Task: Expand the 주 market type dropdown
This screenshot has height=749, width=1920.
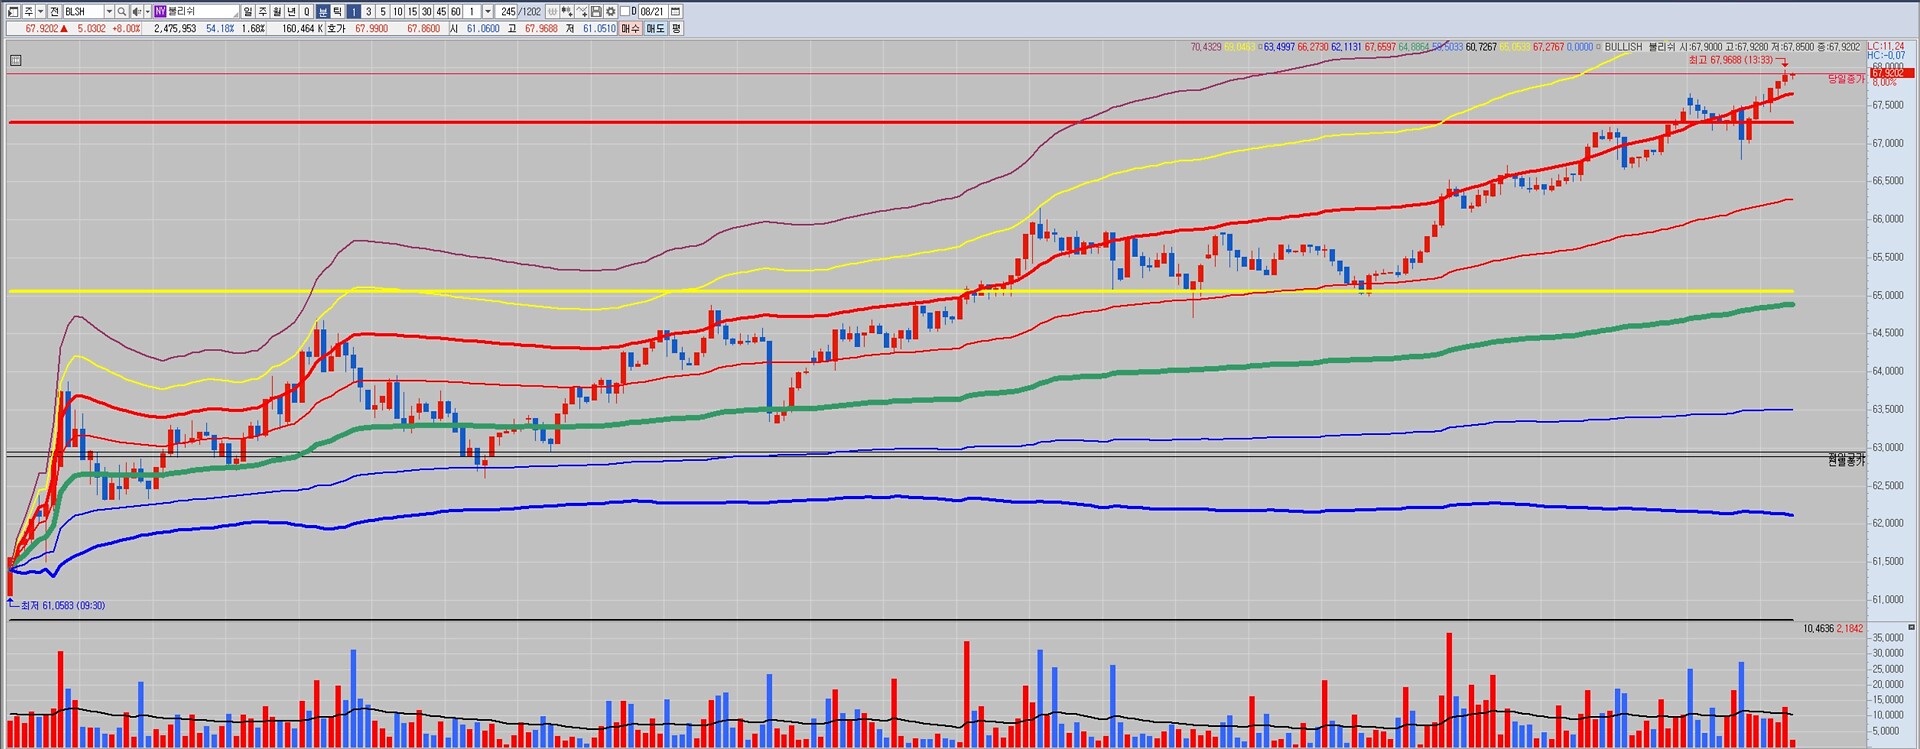Action: (x=42, y=11)
